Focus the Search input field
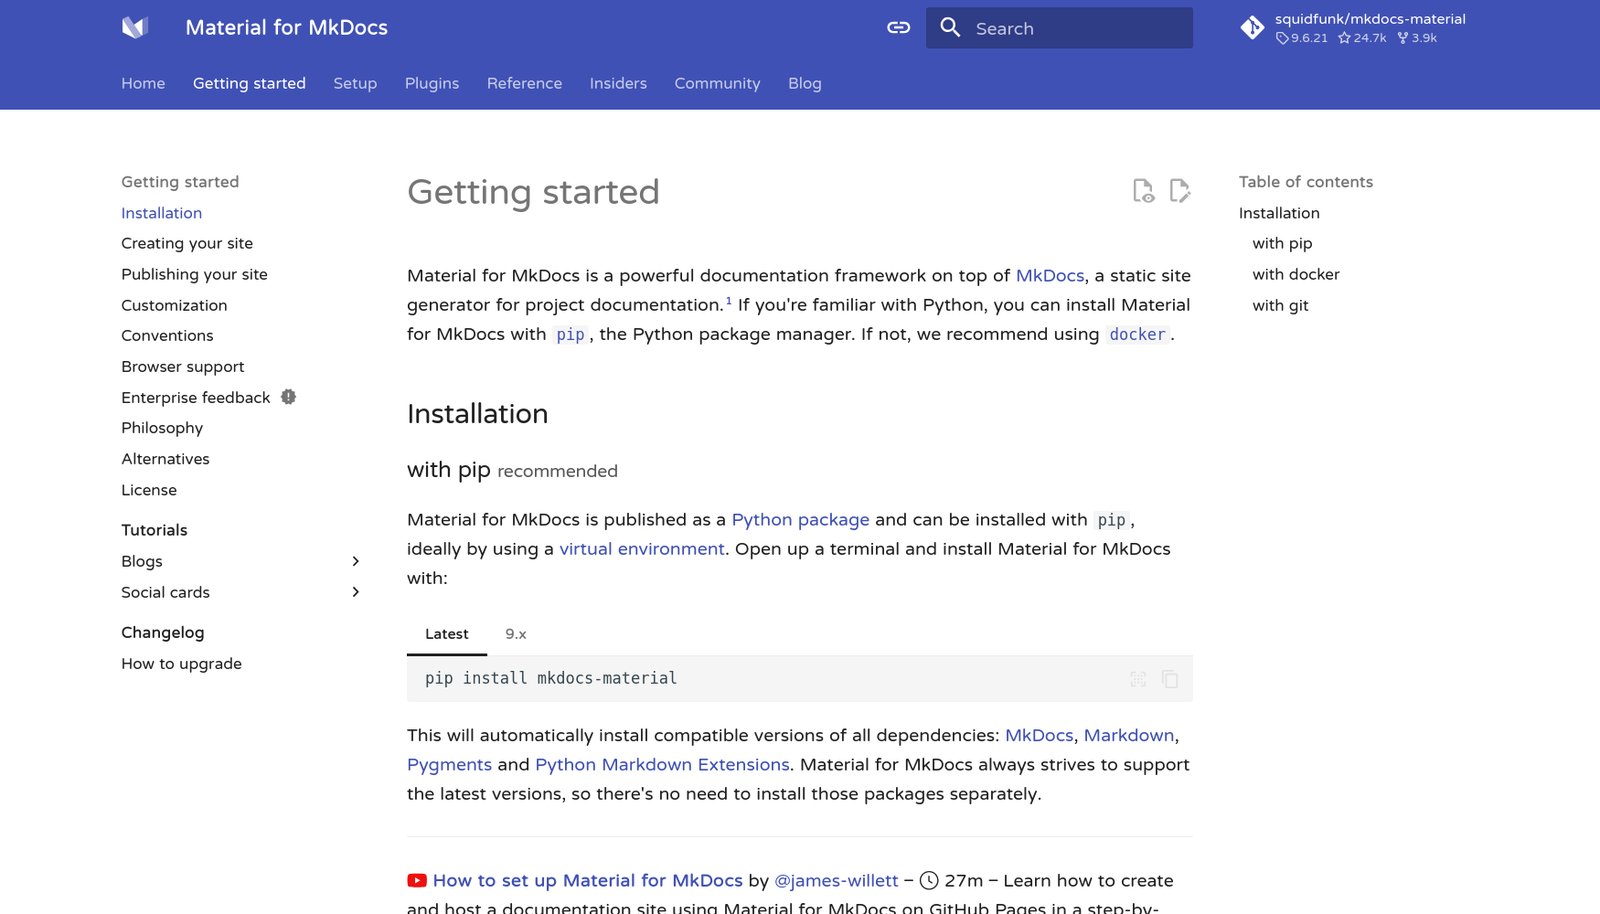The image size is (1600, 914). 1059,28
